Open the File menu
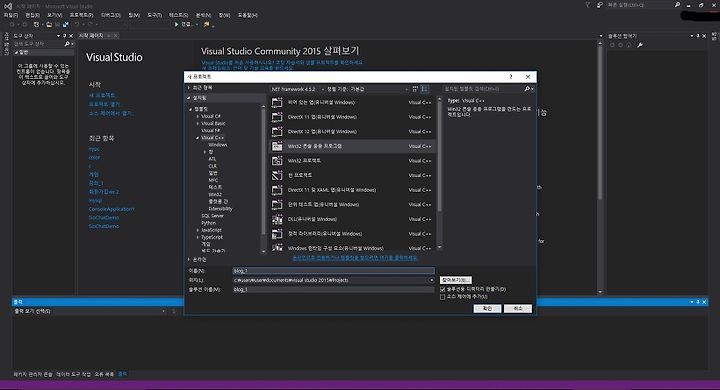720x390 pixels. 11,15
